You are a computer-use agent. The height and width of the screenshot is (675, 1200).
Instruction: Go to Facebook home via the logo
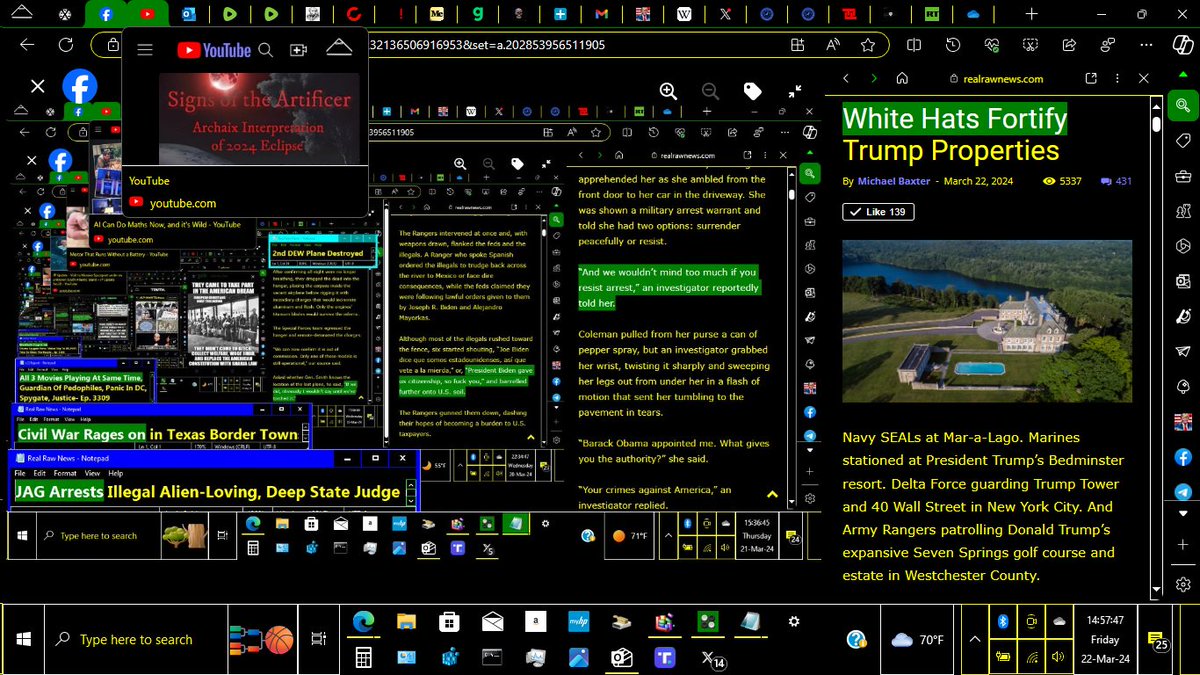tap(80, 87)
